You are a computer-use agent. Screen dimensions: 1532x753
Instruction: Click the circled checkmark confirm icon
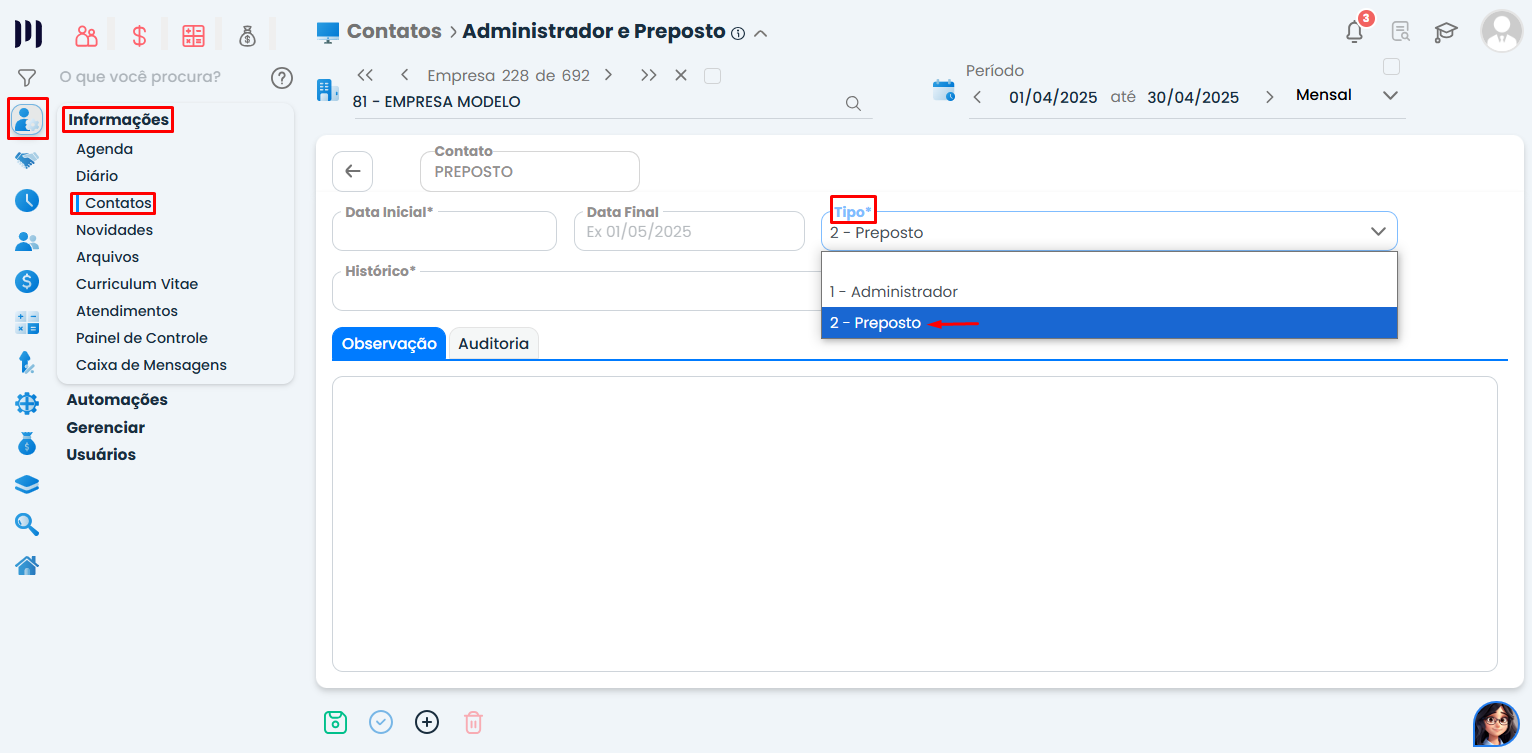click(x=381, y=722)
